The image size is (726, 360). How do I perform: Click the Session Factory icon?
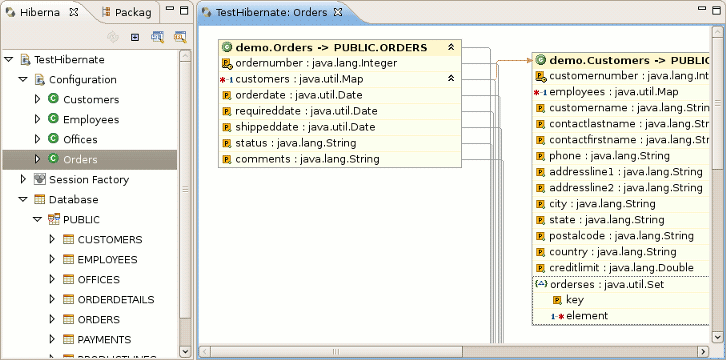(40, 179)
